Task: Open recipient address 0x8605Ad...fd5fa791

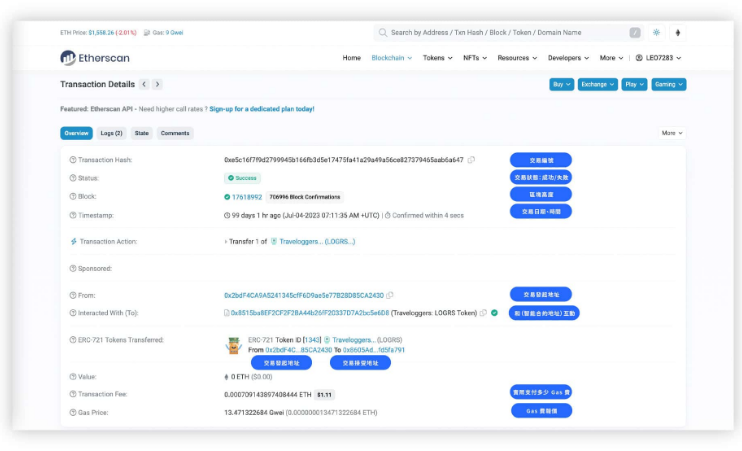Action: click(x=374, y=350)
